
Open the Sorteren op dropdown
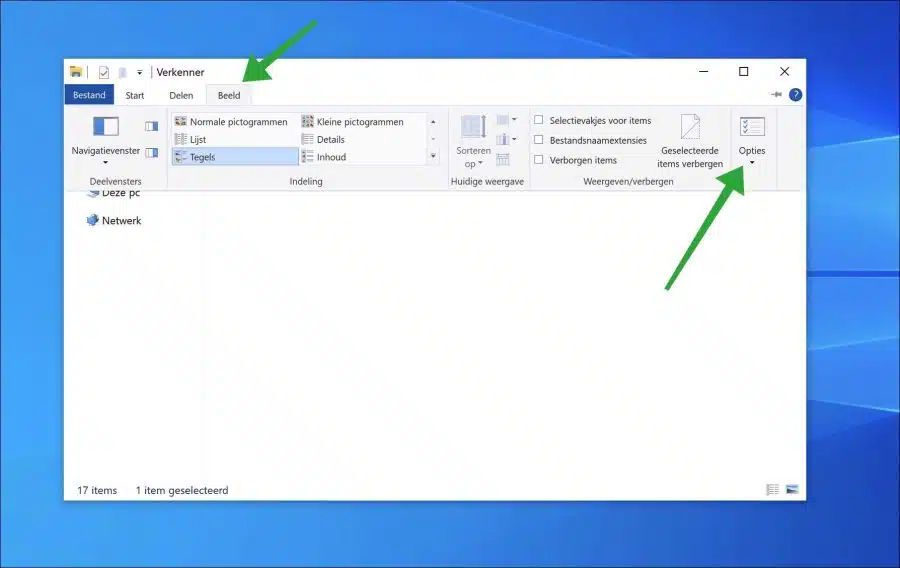pos(474,142)
